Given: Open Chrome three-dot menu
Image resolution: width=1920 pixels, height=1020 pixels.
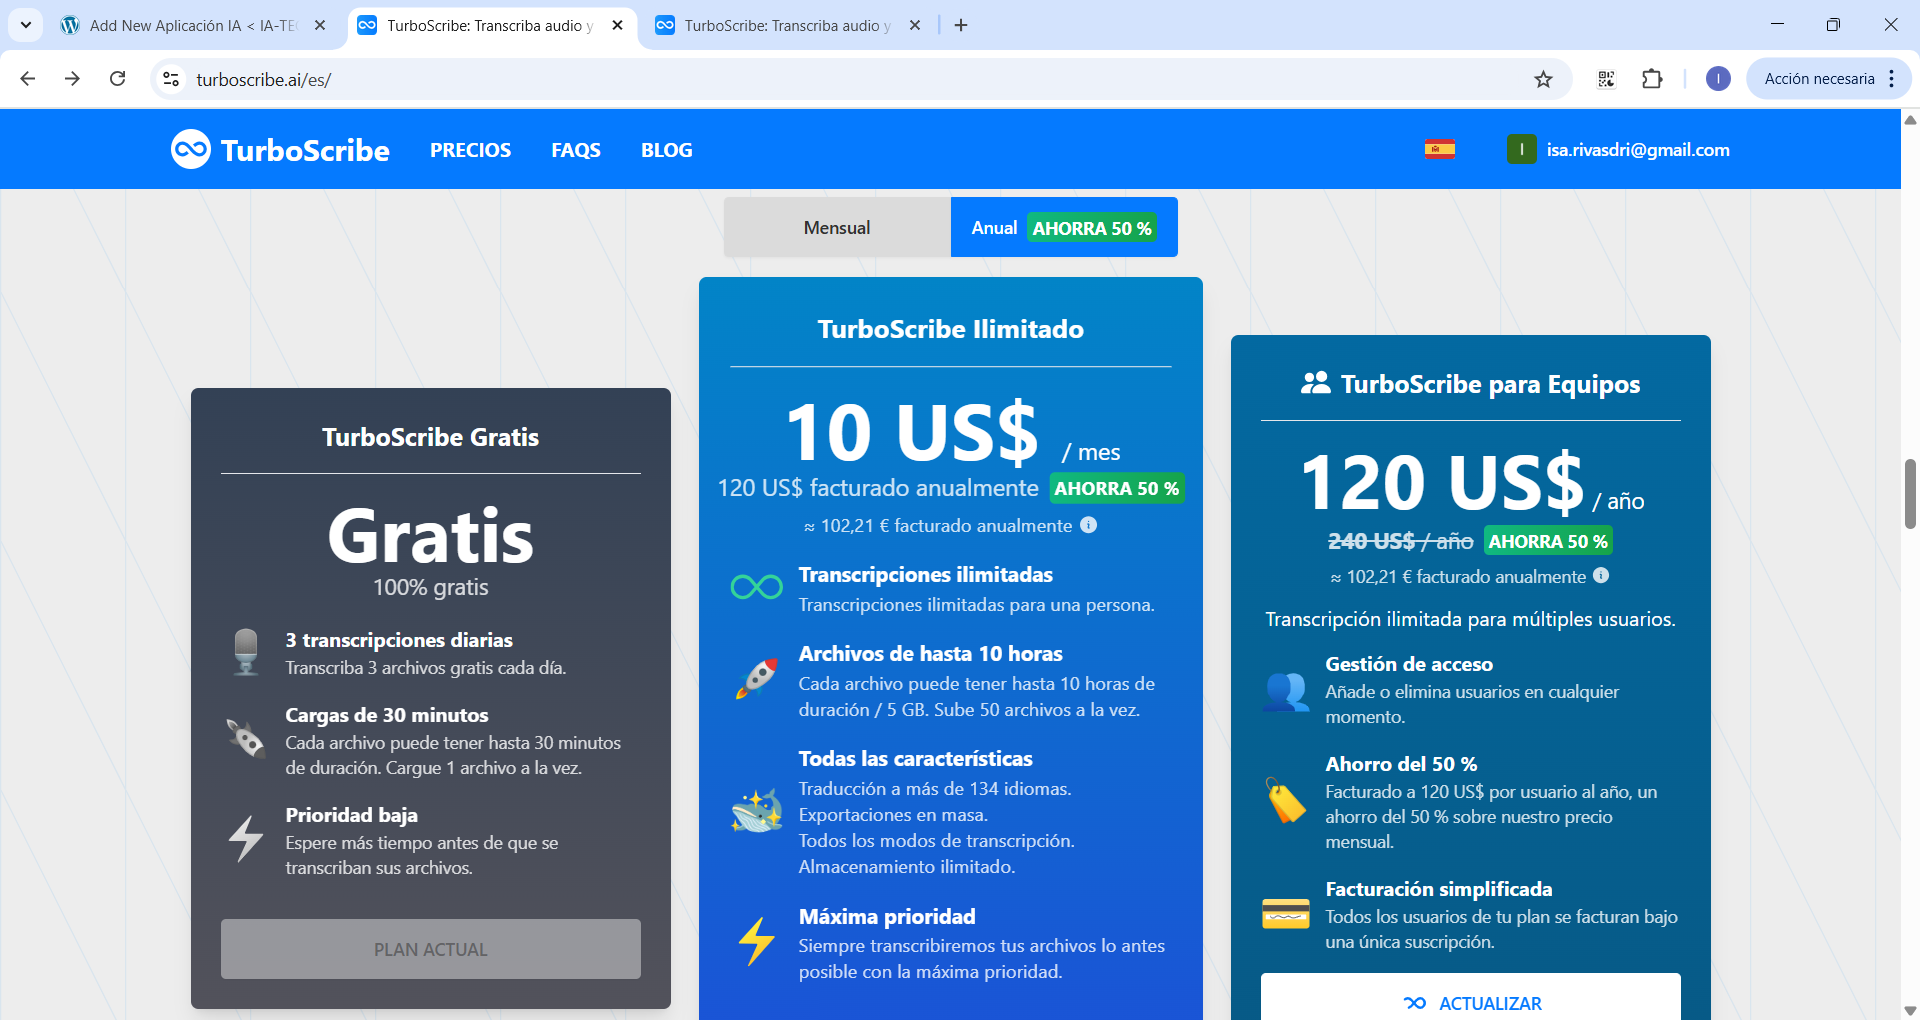Looking at the screenshot, I should click(x=1891, y=79).
